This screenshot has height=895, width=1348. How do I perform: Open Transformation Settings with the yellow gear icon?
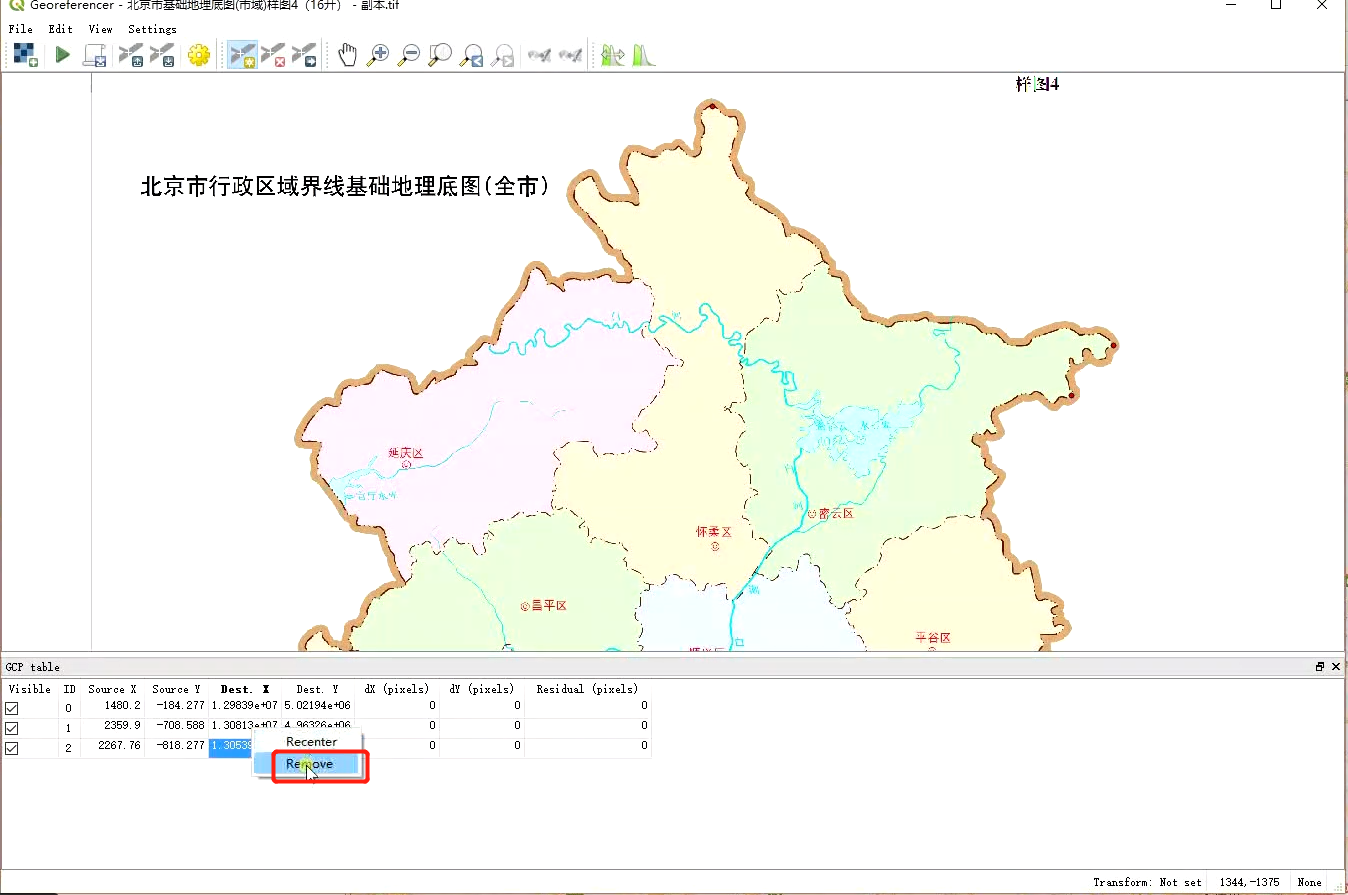199,55
